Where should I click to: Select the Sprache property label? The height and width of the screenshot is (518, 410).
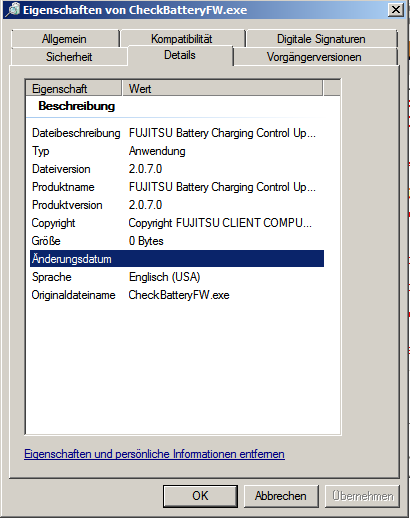pyautogui.click(x=52, y=277)
